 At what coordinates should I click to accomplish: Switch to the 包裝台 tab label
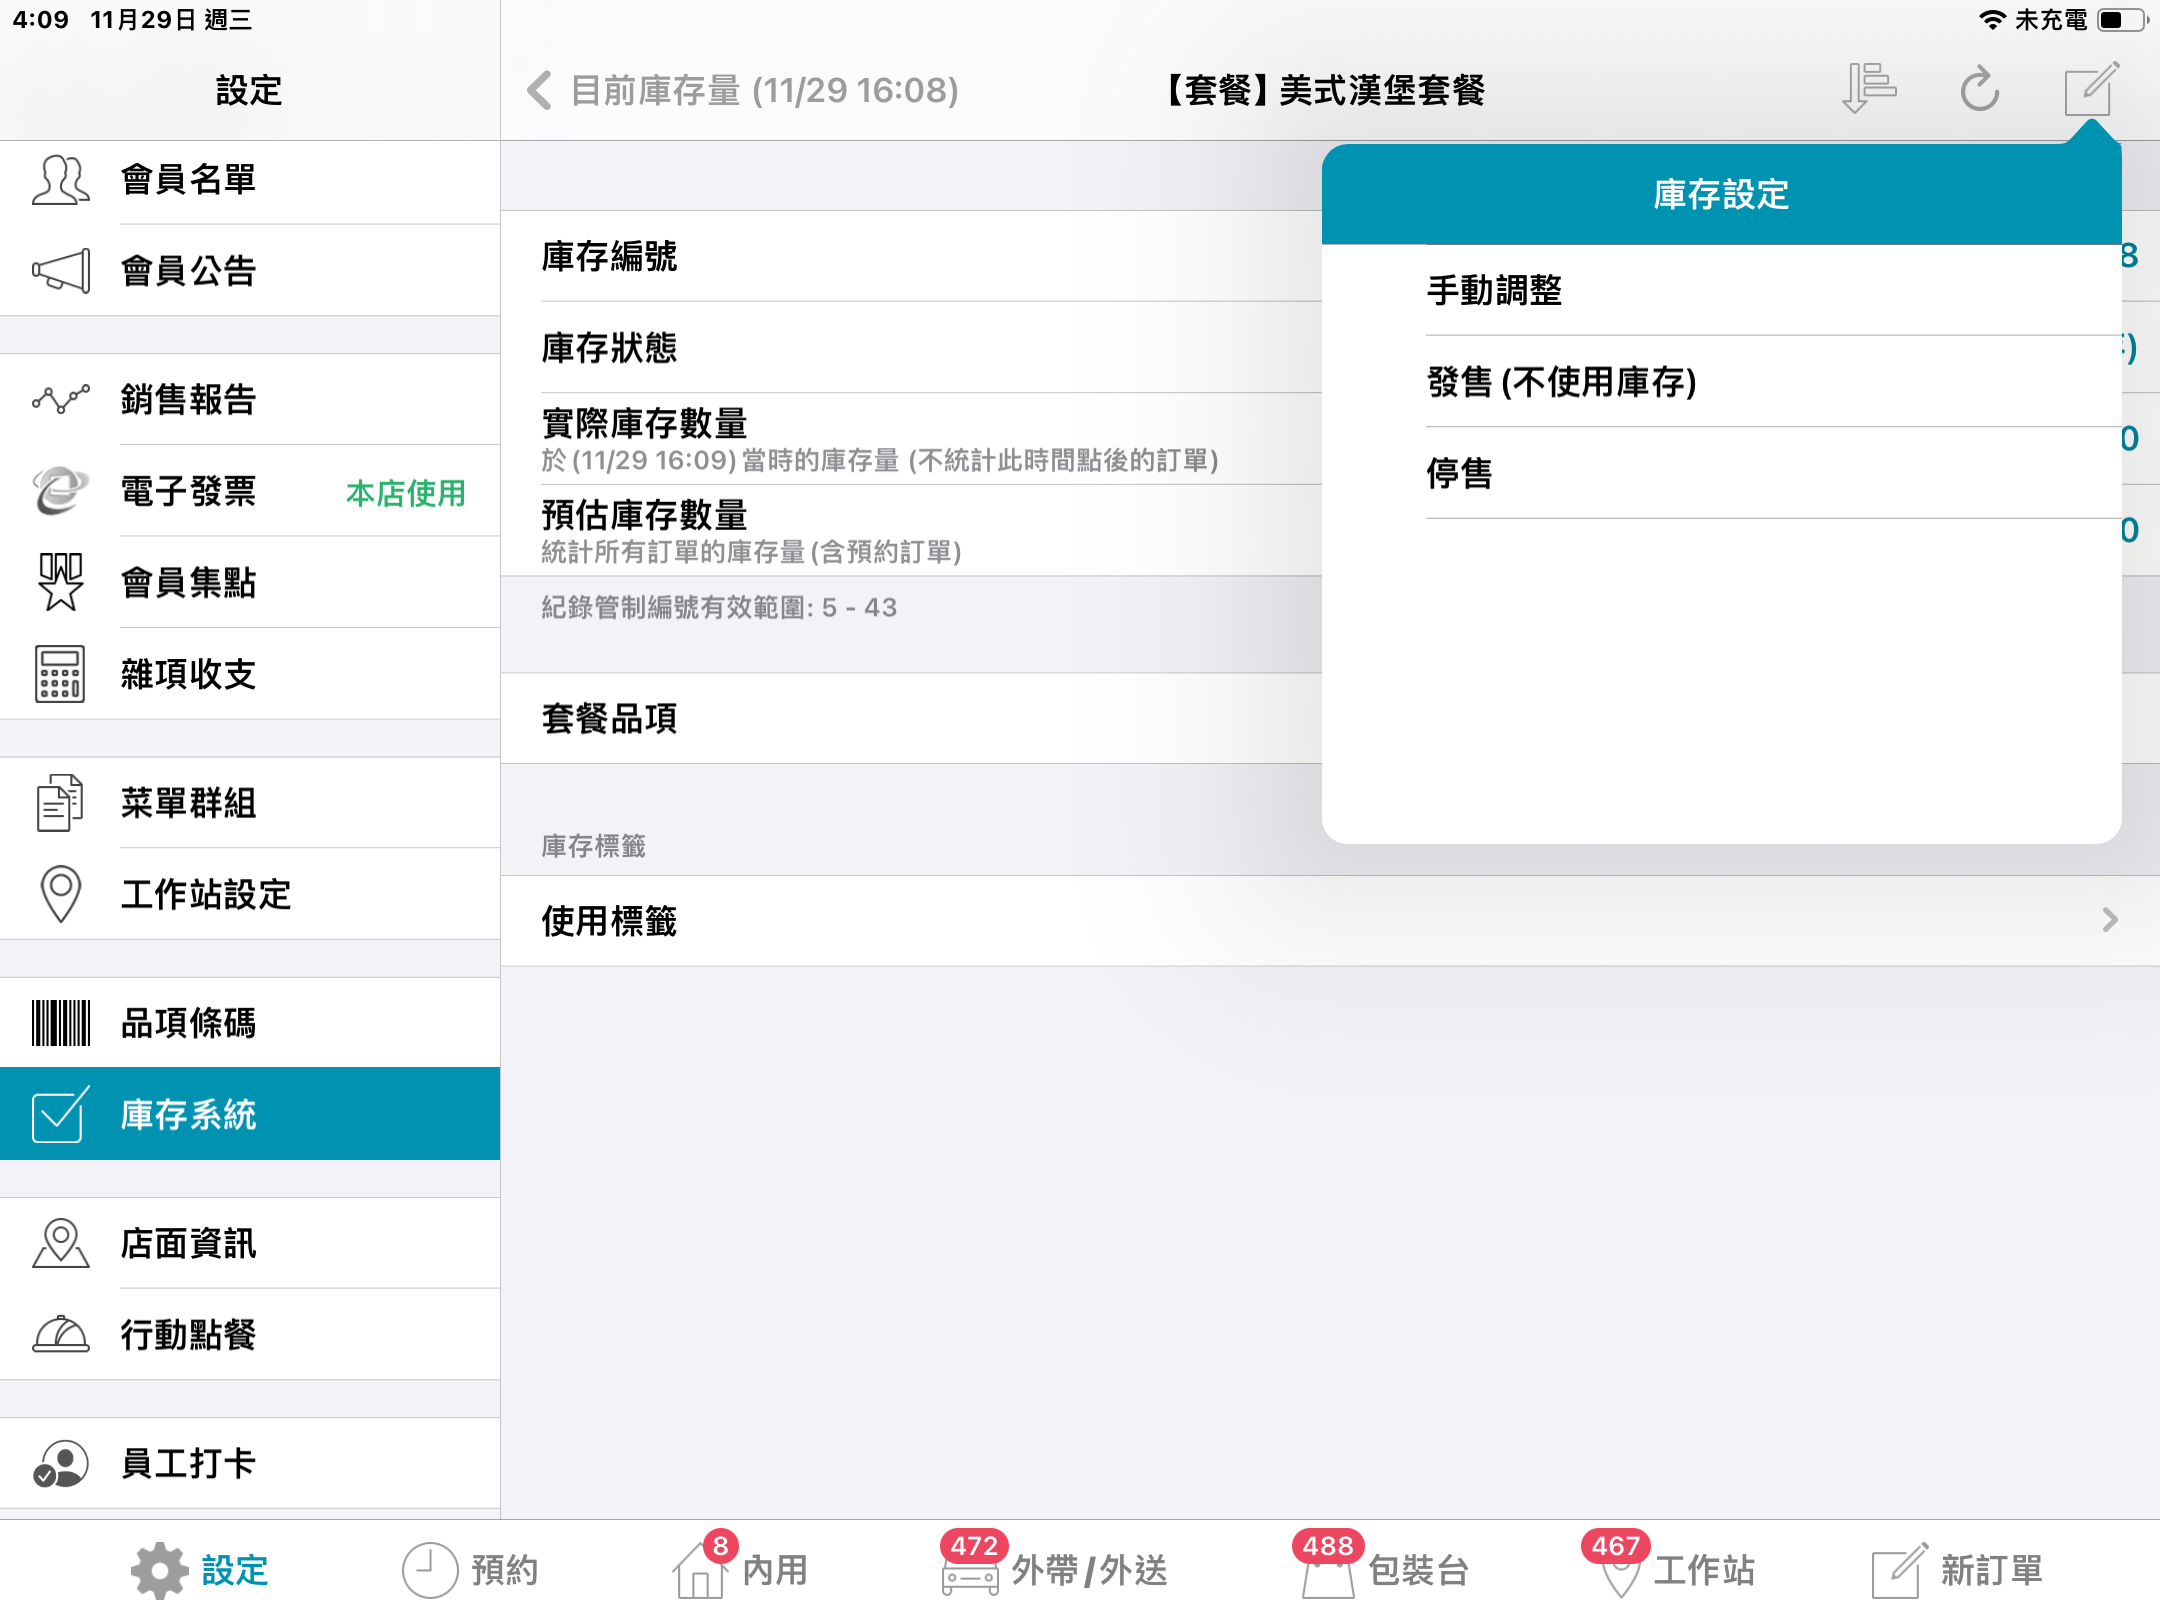1419,1570
